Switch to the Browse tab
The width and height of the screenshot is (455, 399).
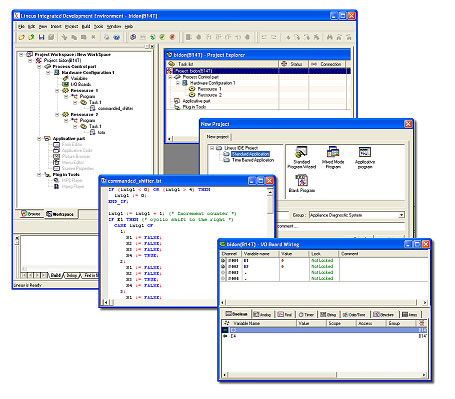pyautogui.click(x=31, y=214)
